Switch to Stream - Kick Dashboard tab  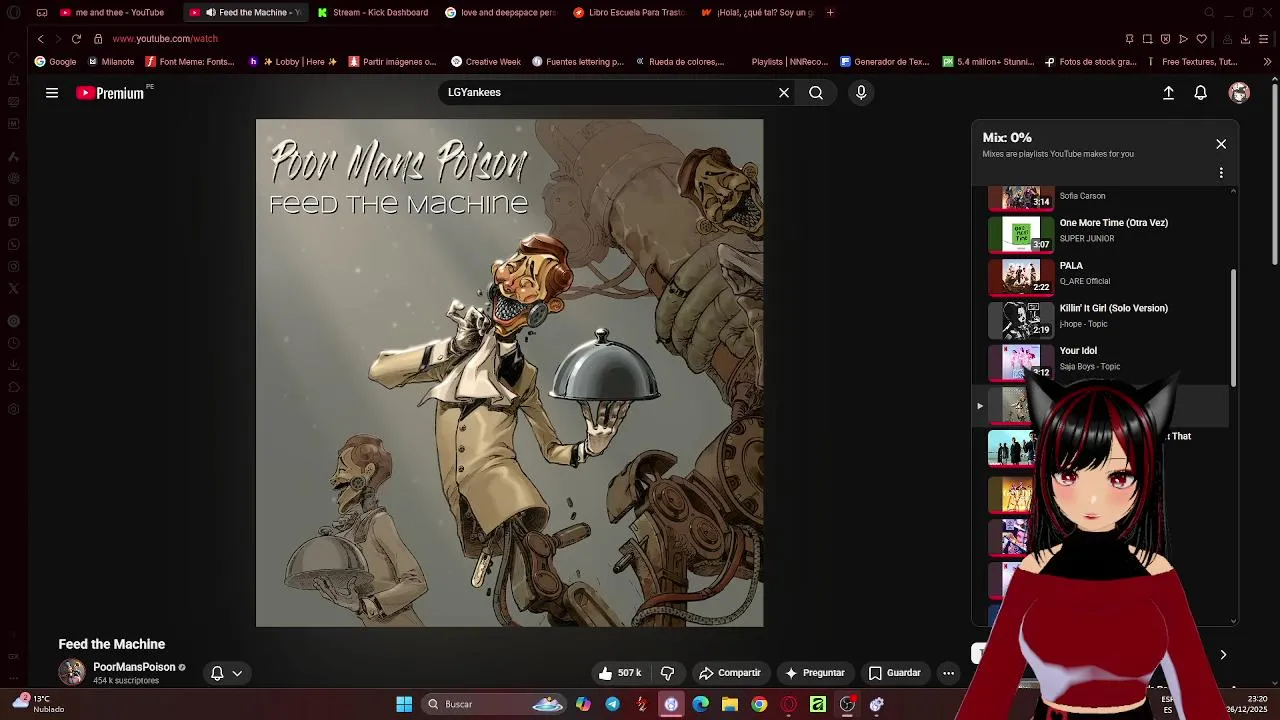(373, 12)
